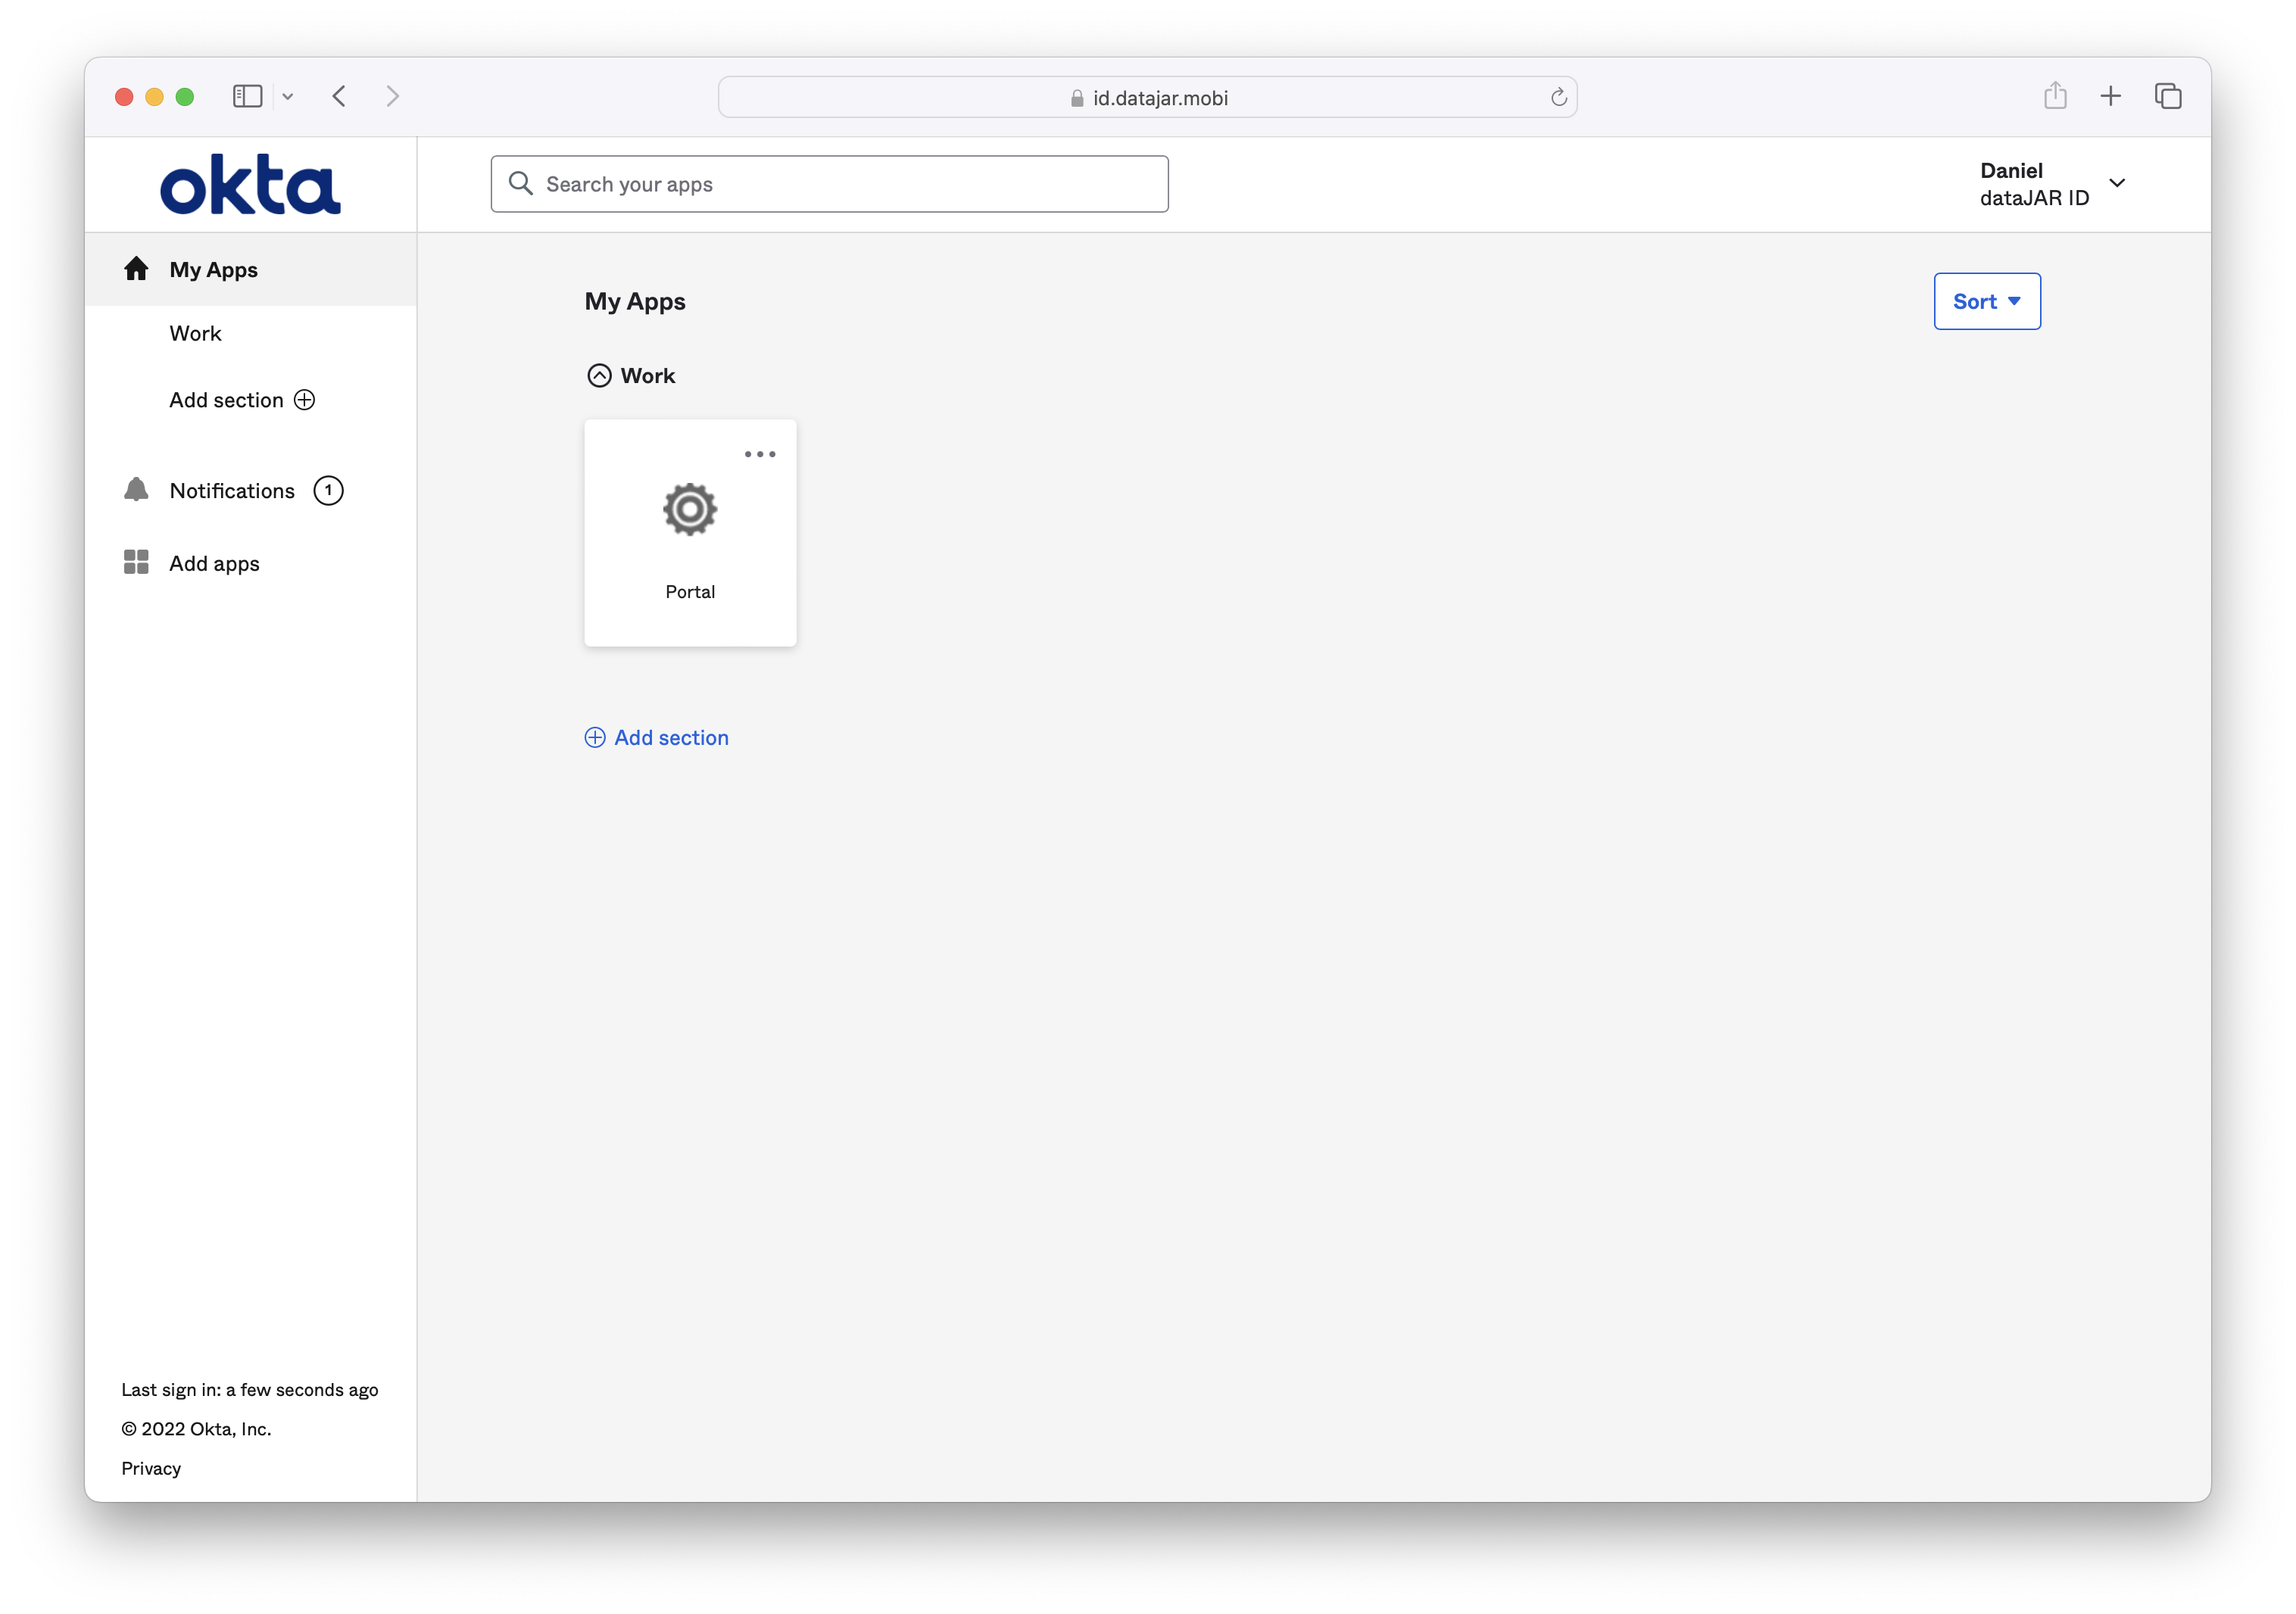
Task: Open the Portal app card
Action: [x=690, y=532]
